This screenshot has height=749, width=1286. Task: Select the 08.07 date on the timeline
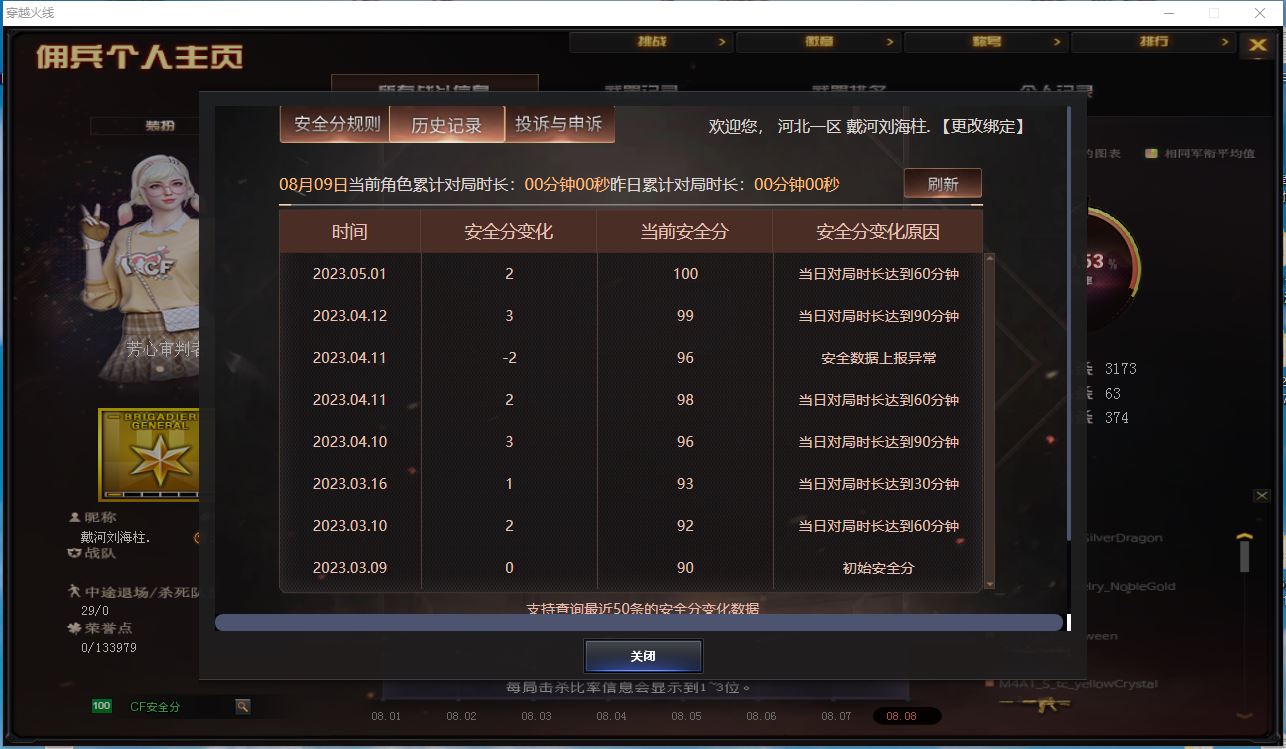[836, 716]
